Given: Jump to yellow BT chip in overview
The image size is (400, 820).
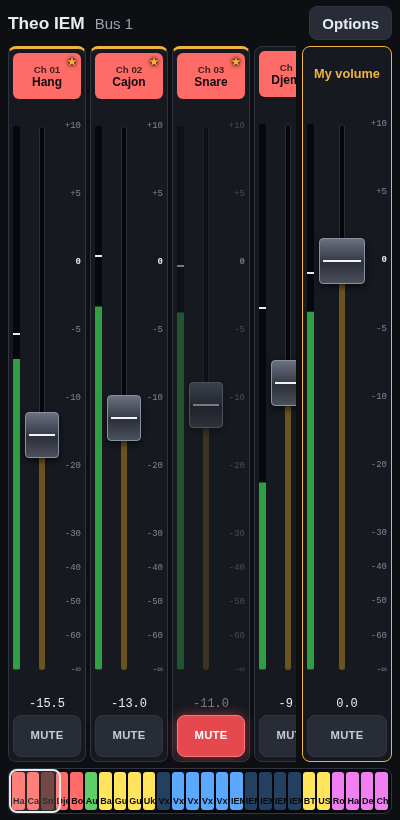Looking at the screenshot, I should pyautogui.click(x=309, y=791).
